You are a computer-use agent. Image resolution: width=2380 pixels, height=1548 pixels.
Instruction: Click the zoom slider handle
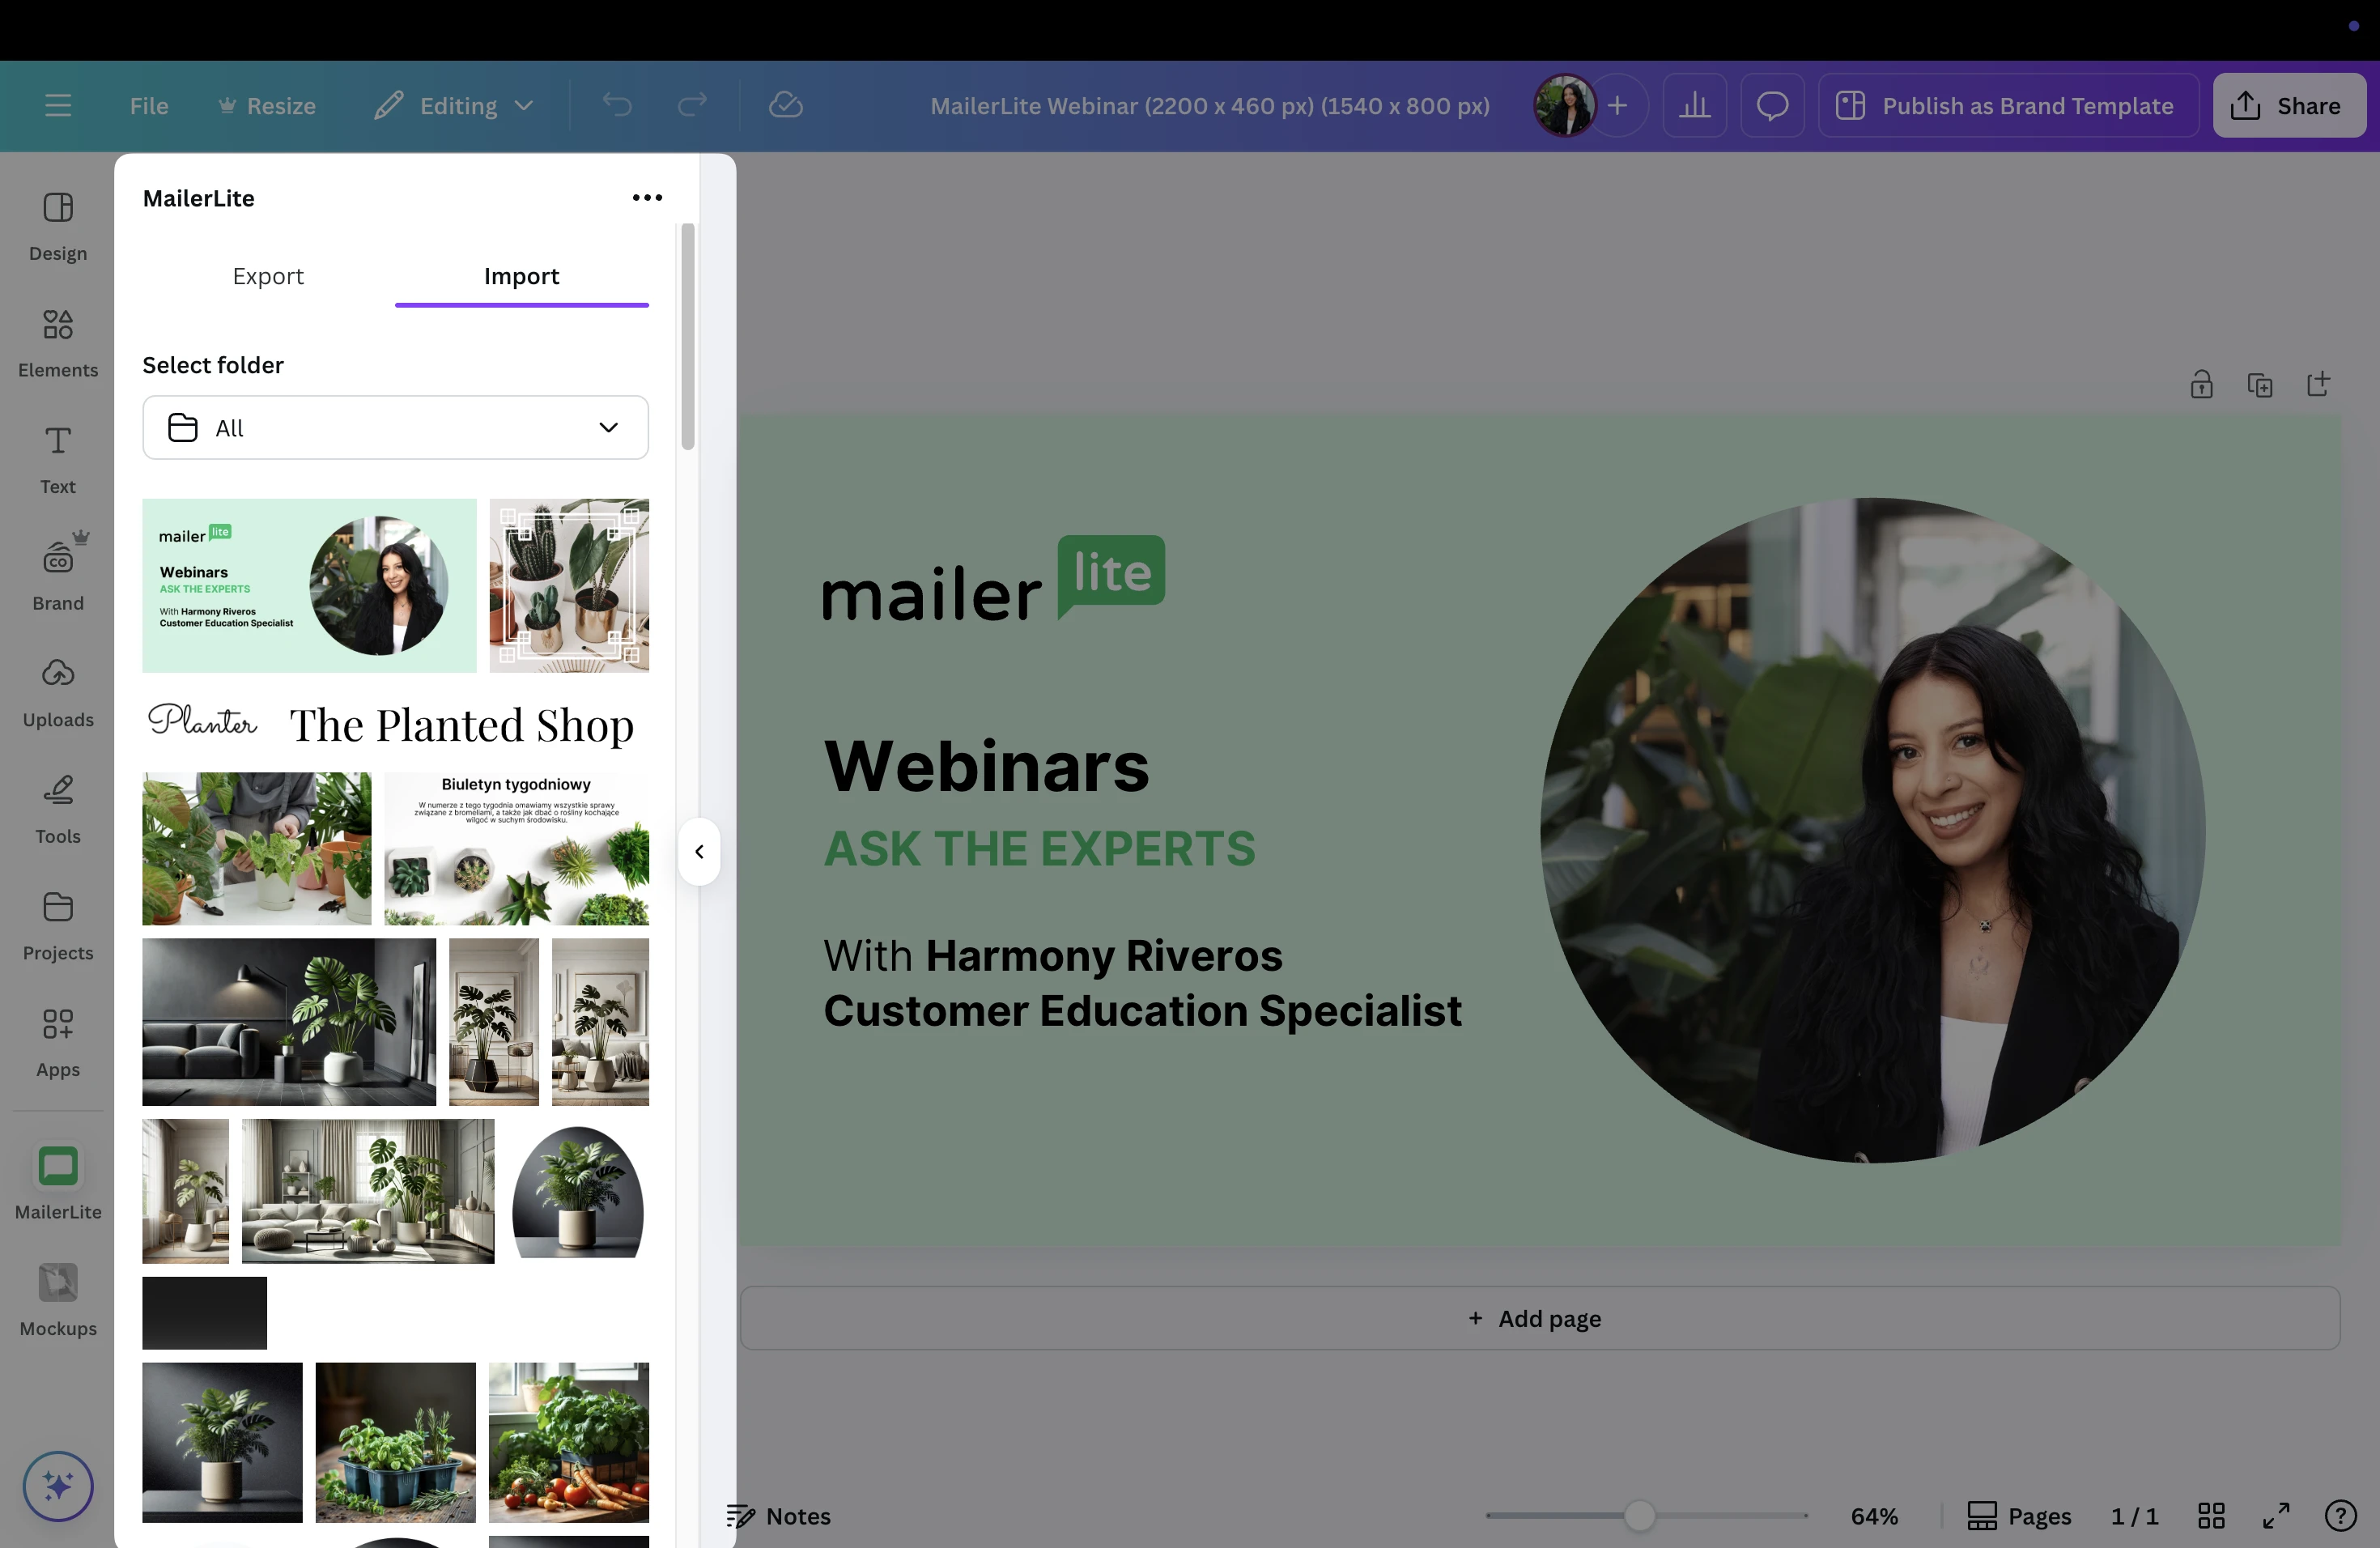pyautogui.click(x=1638, y=1516)
